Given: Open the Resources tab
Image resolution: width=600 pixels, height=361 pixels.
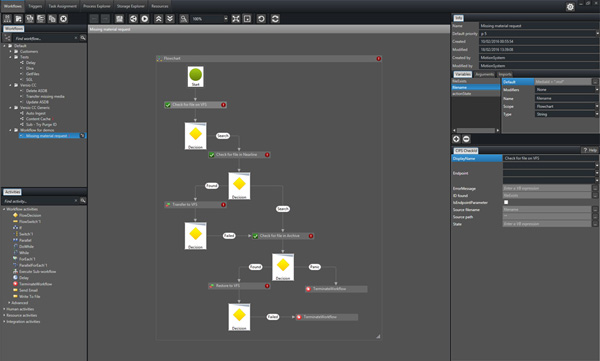Looking at the screenshot, I should click(x=160, y=6).
